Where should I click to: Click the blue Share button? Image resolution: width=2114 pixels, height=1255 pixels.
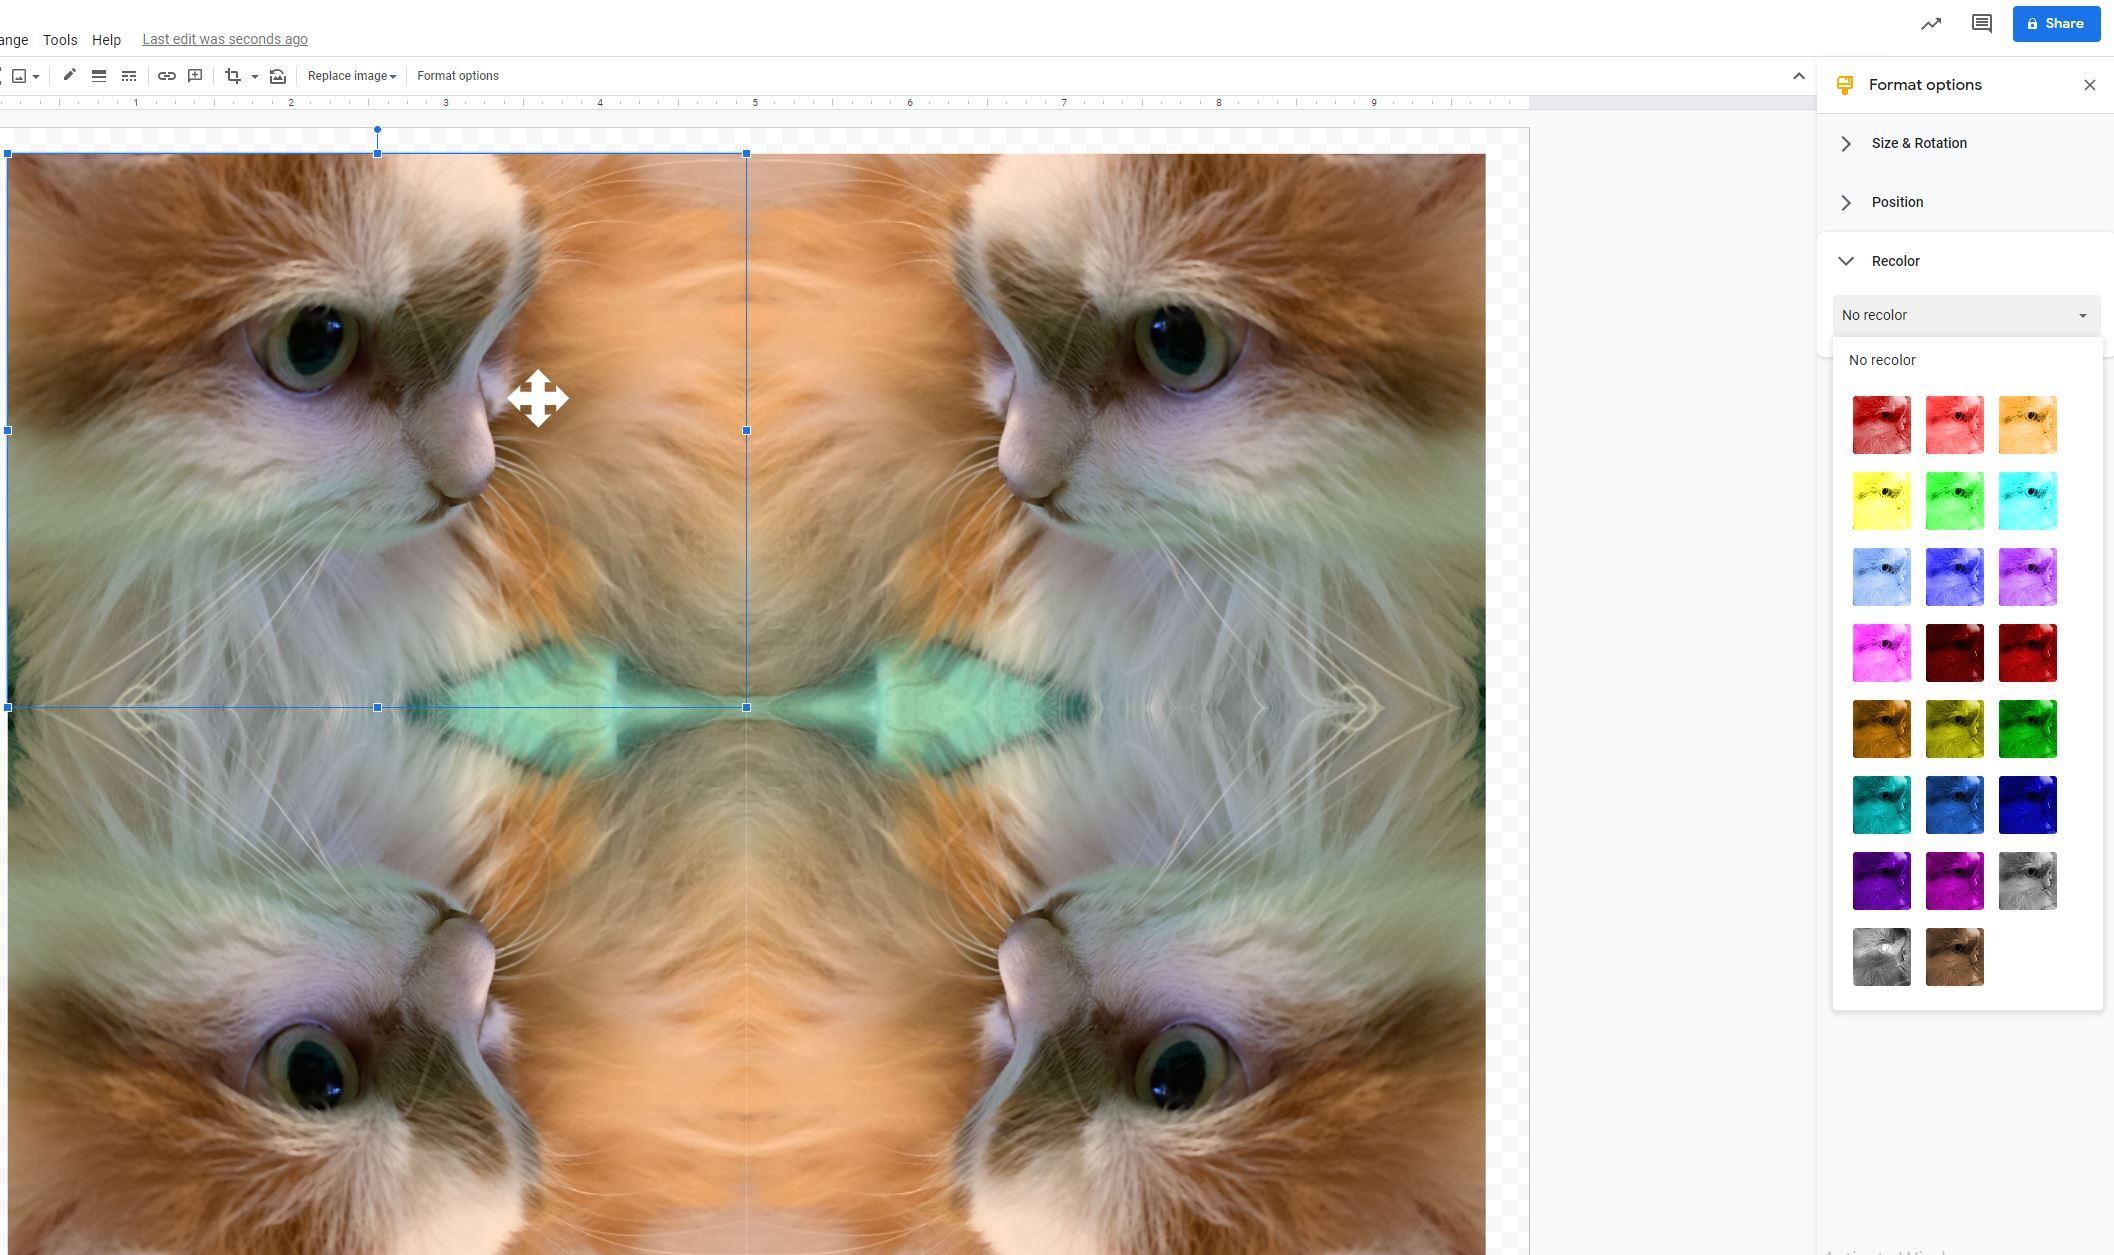(x=2056, y=24)
